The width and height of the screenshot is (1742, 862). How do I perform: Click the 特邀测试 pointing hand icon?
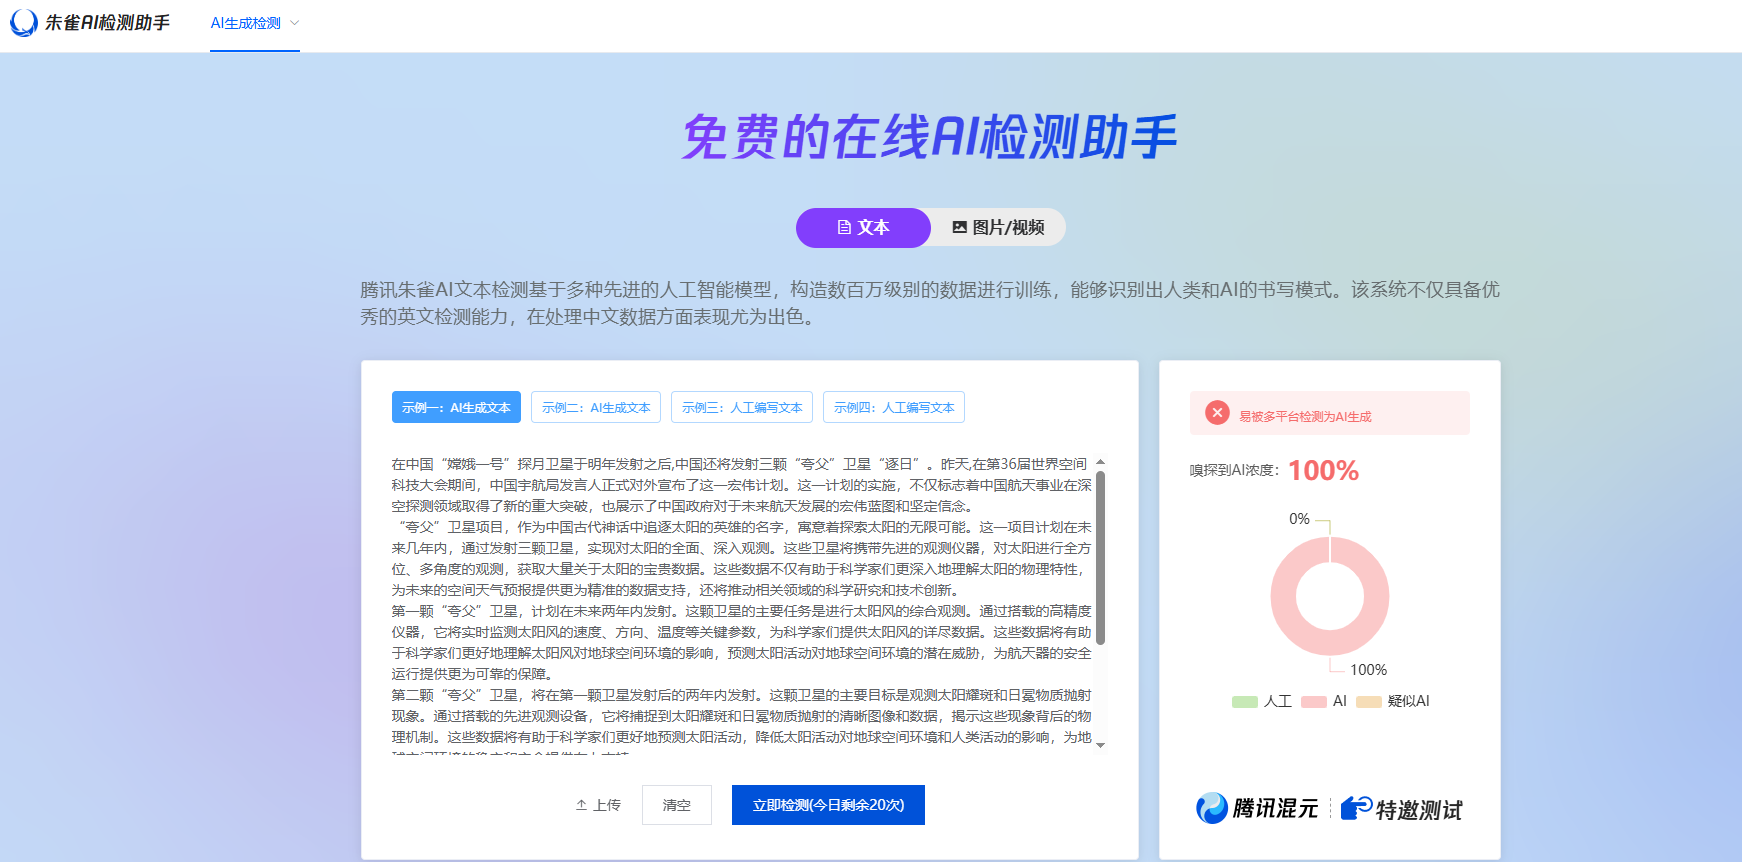pos(1356,808)
